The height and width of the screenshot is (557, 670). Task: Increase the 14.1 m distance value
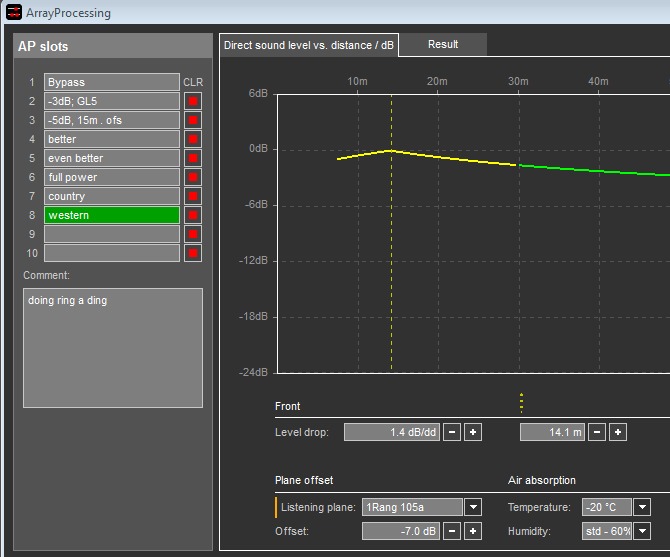618,432
